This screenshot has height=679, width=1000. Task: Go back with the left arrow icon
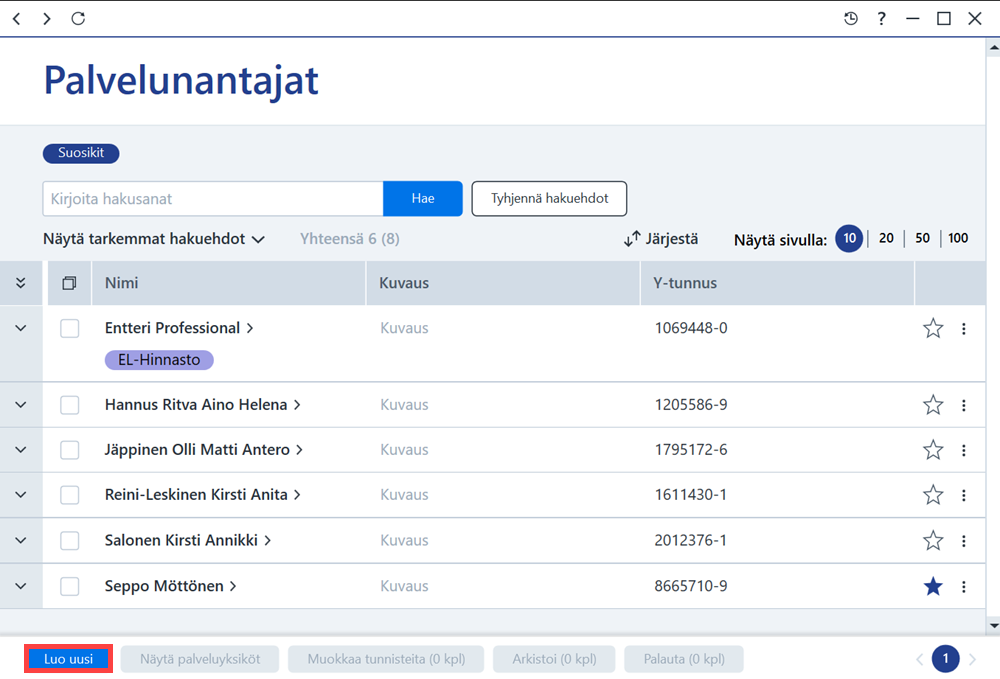[x=17, y=18]
